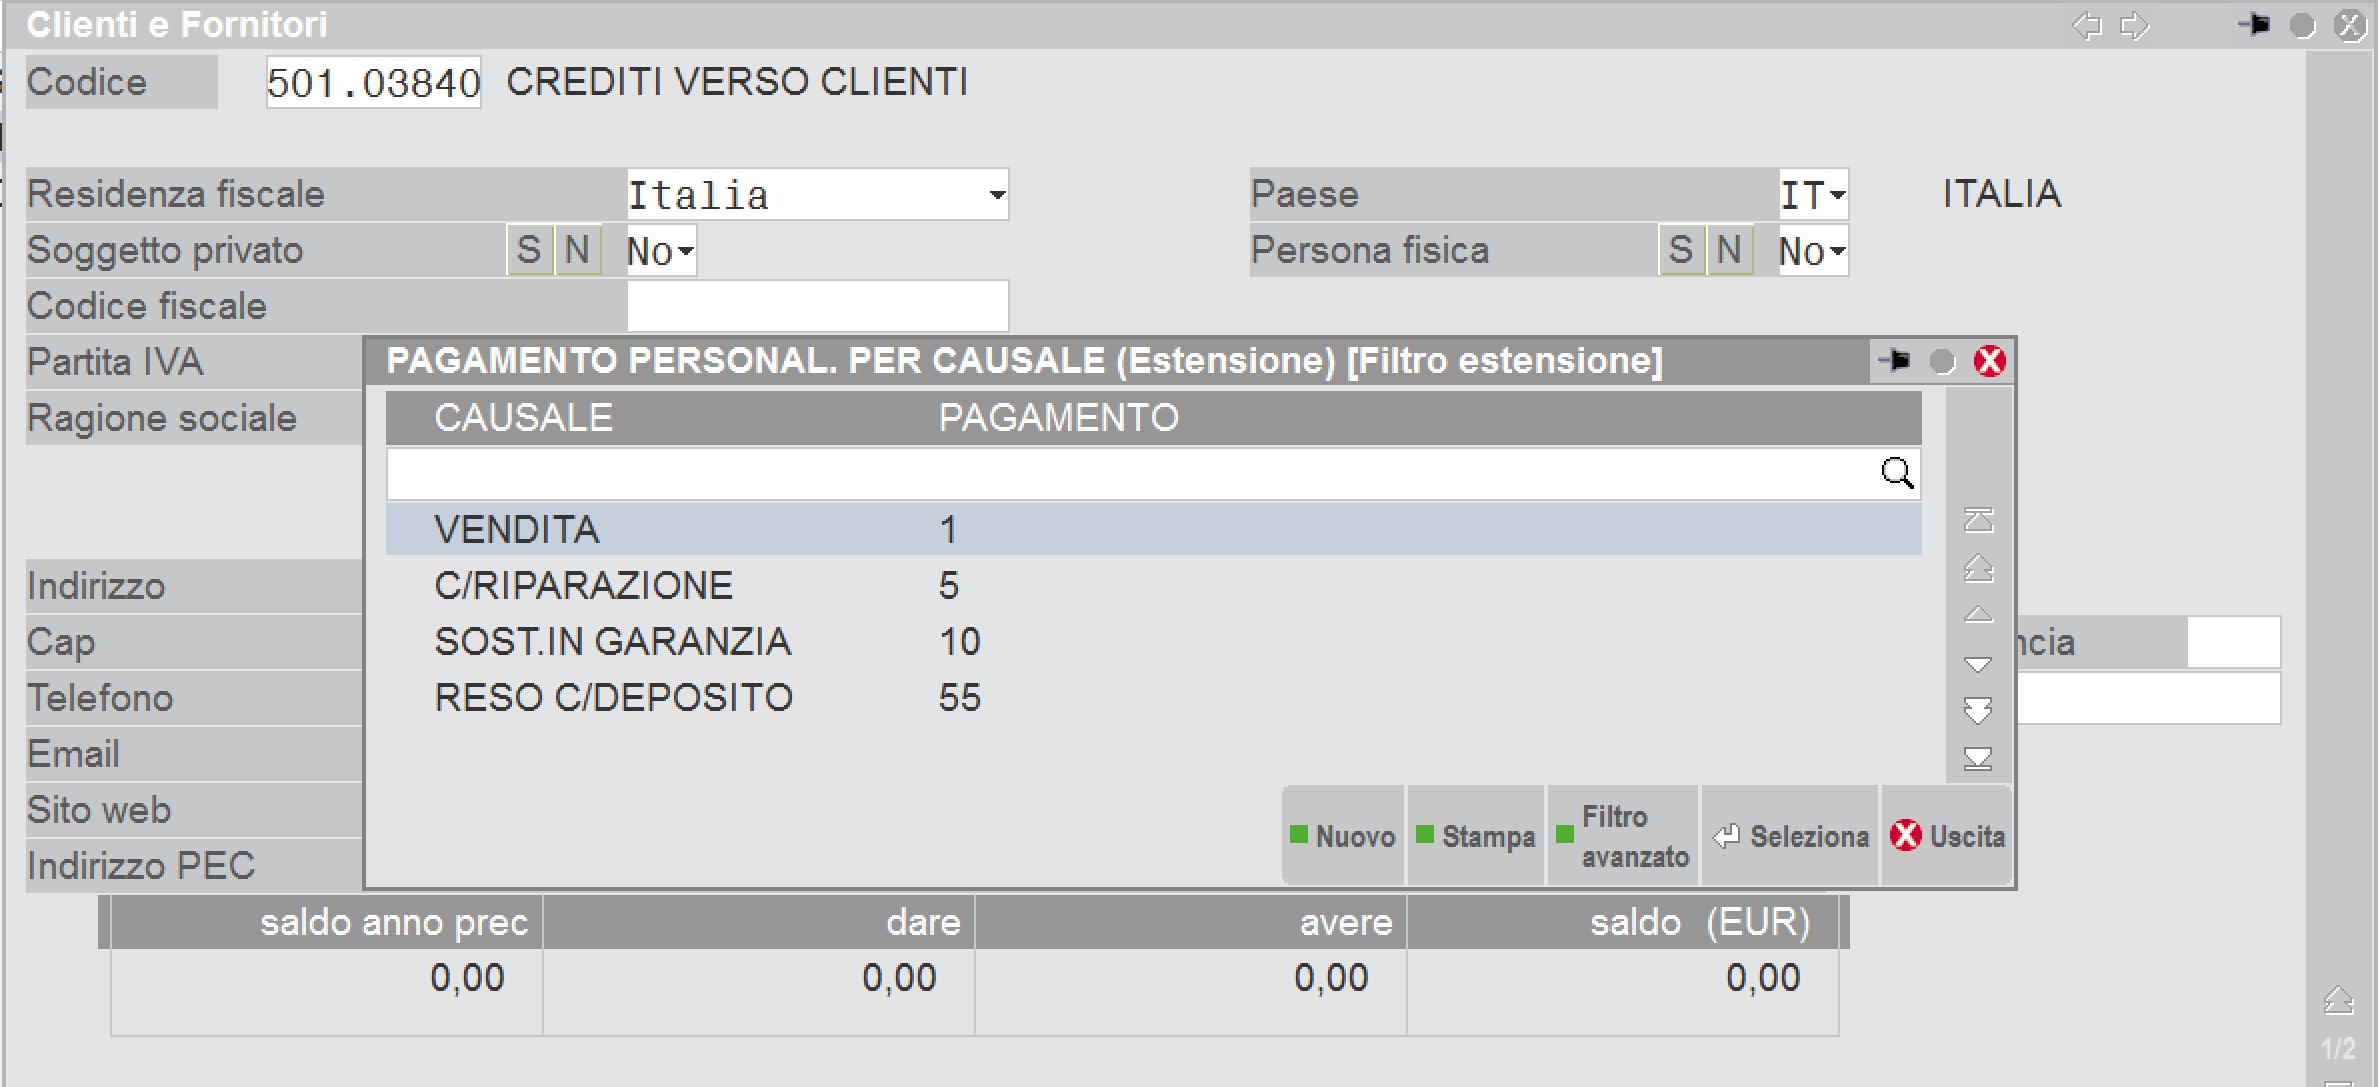
Task: Go to previous record with left arrow
Action: point(2087,26)
